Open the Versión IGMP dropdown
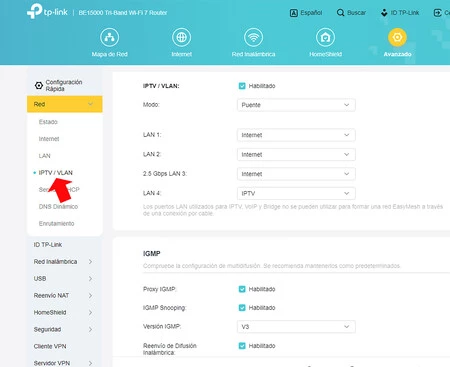Image resolution: width=450 pixels, height=367 pixels. (x=296, y=327)
